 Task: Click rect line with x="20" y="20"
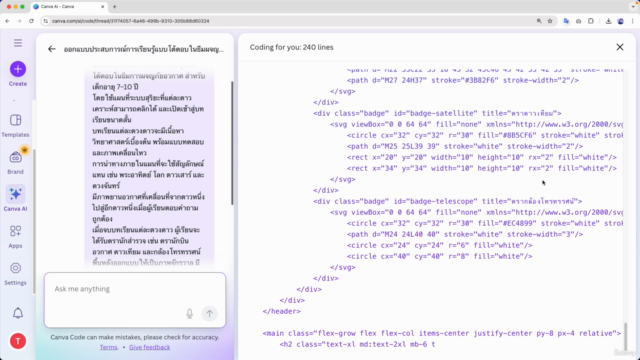point(482,157)
